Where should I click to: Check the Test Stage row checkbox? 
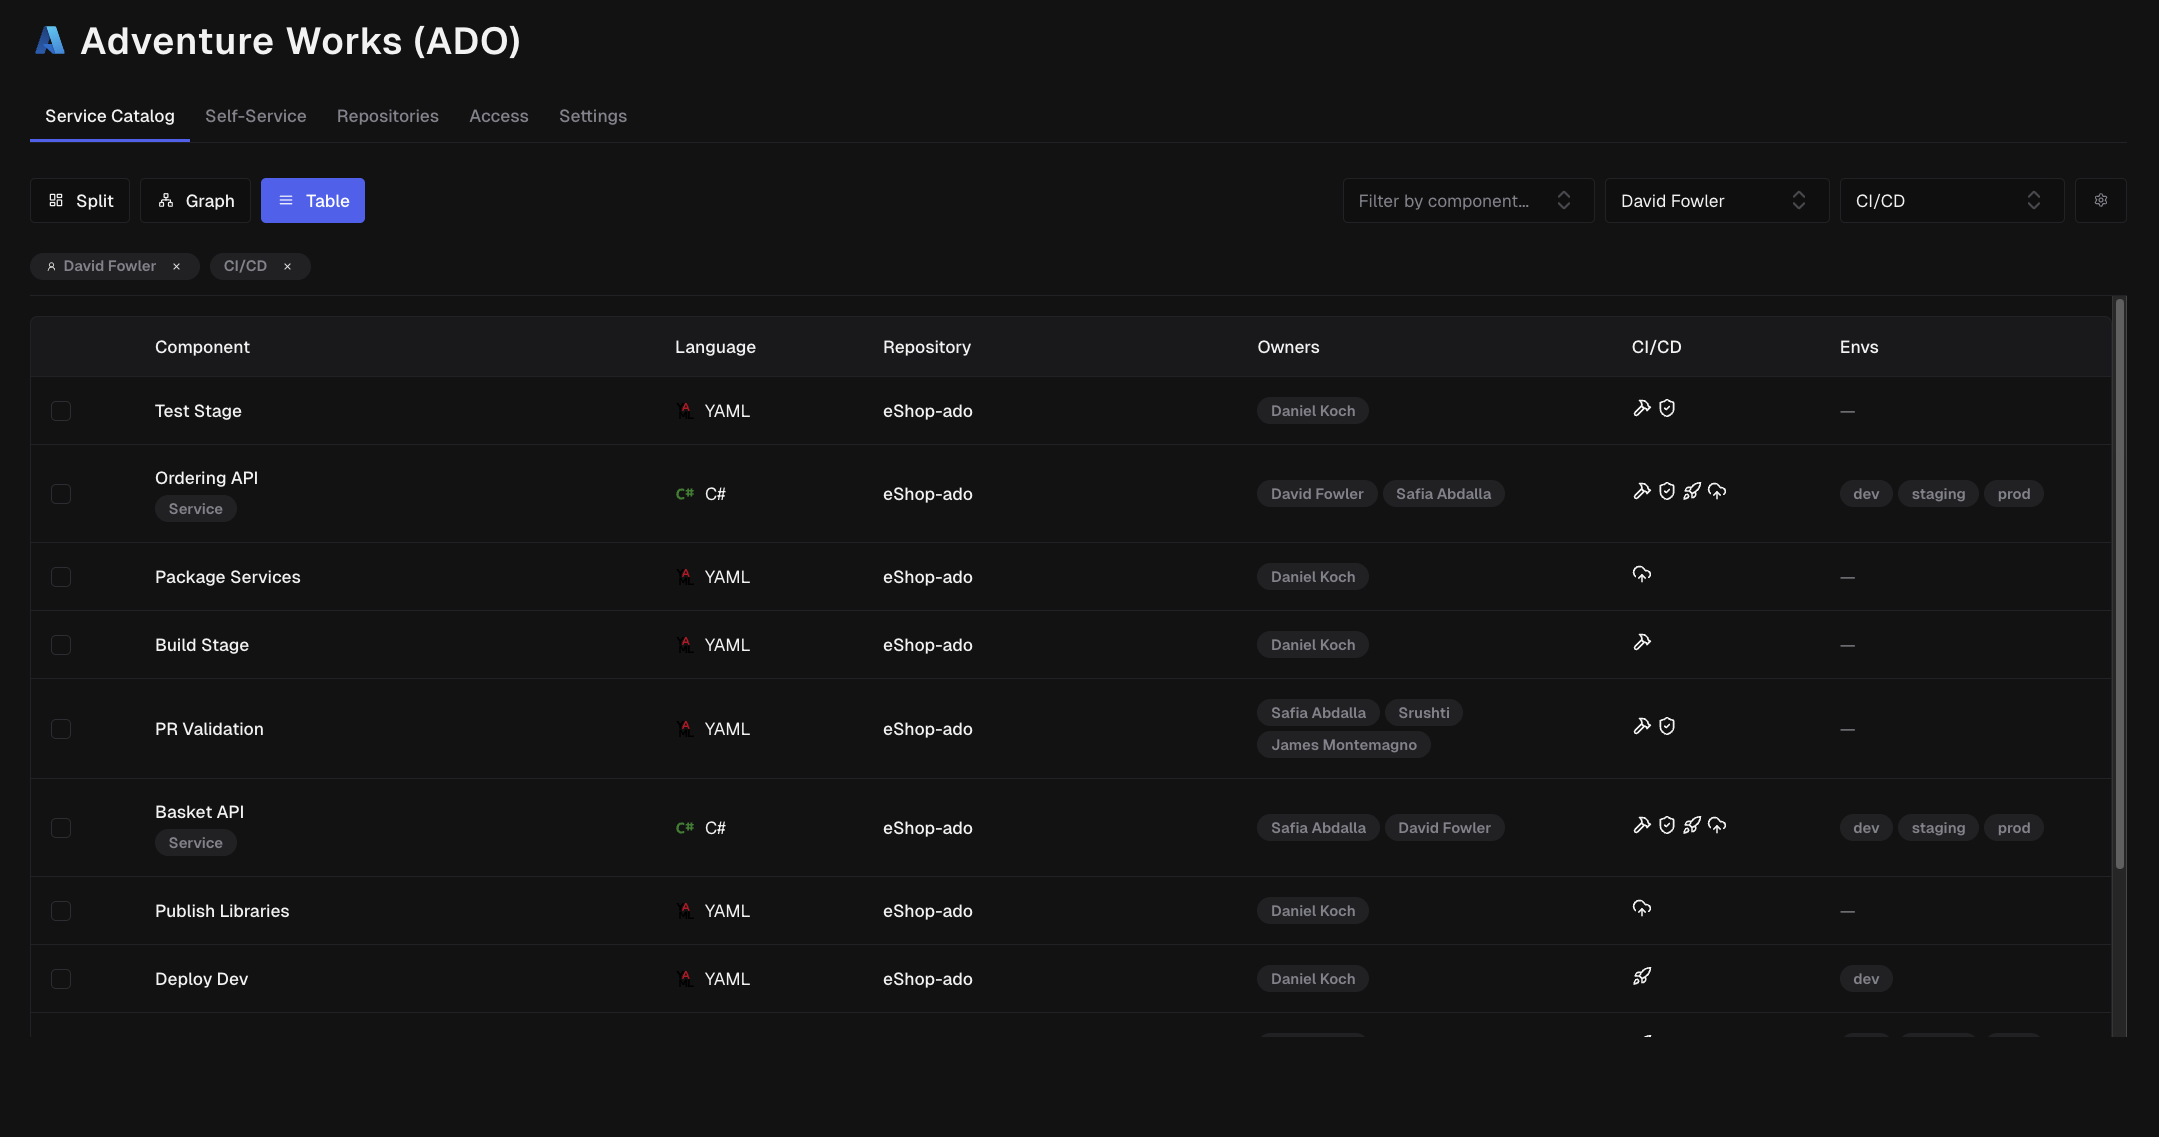(x=61, y=411)
